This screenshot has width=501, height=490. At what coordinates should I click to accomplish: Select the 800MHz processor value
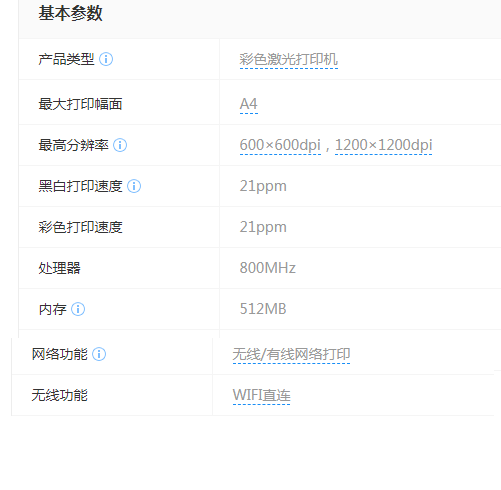268,268
